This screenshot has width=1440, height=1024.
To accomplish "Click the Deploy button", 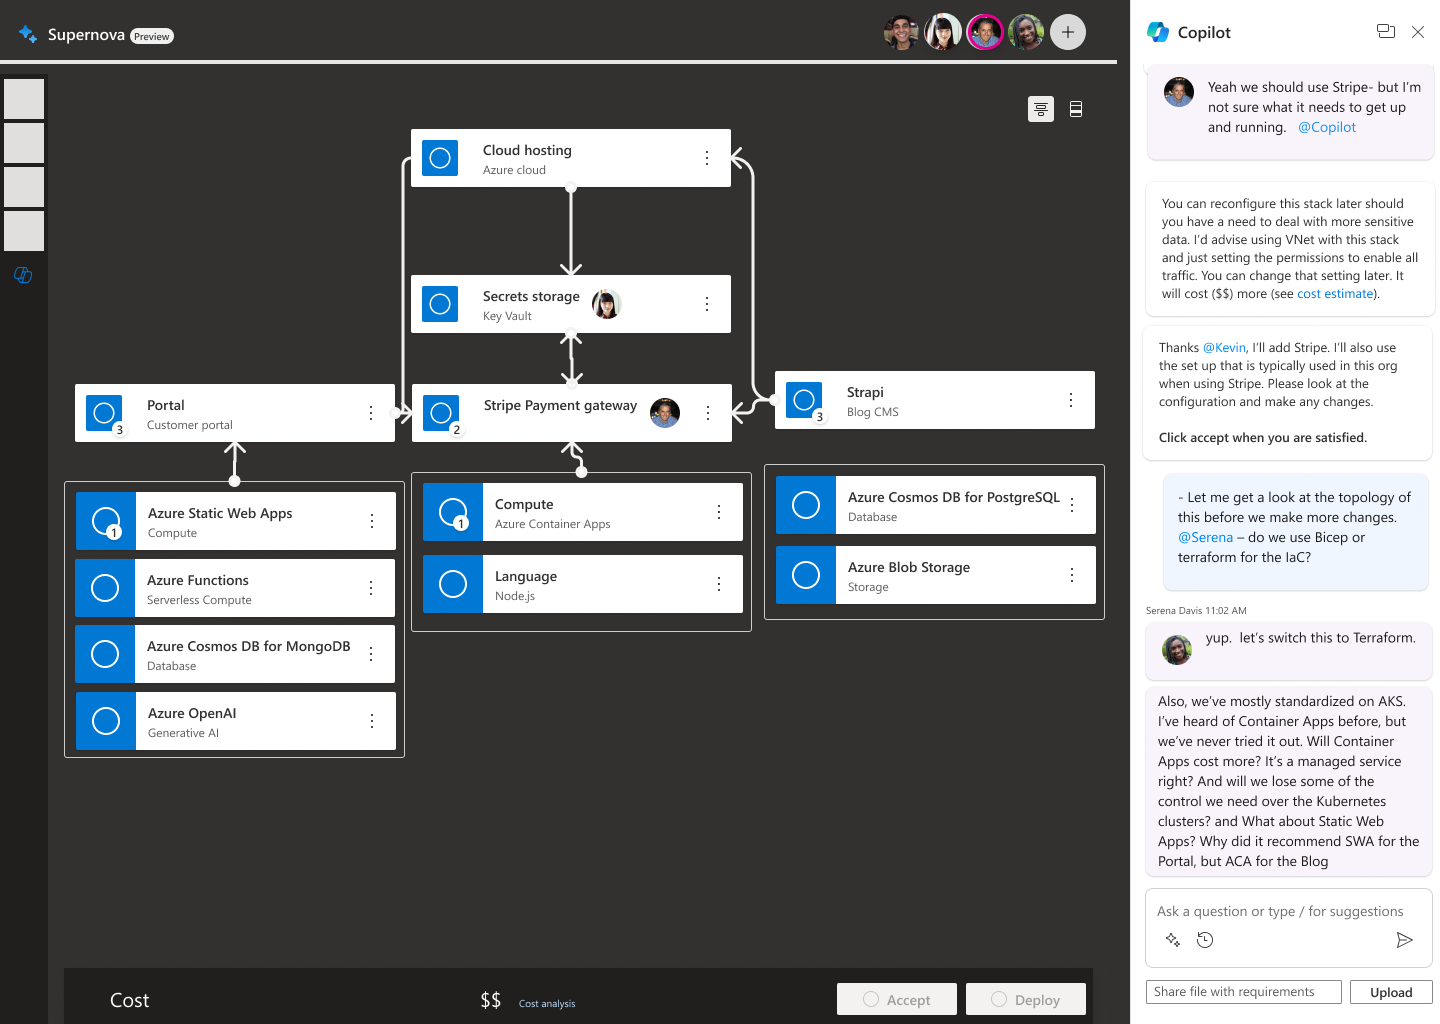I will pos(1026,999).
